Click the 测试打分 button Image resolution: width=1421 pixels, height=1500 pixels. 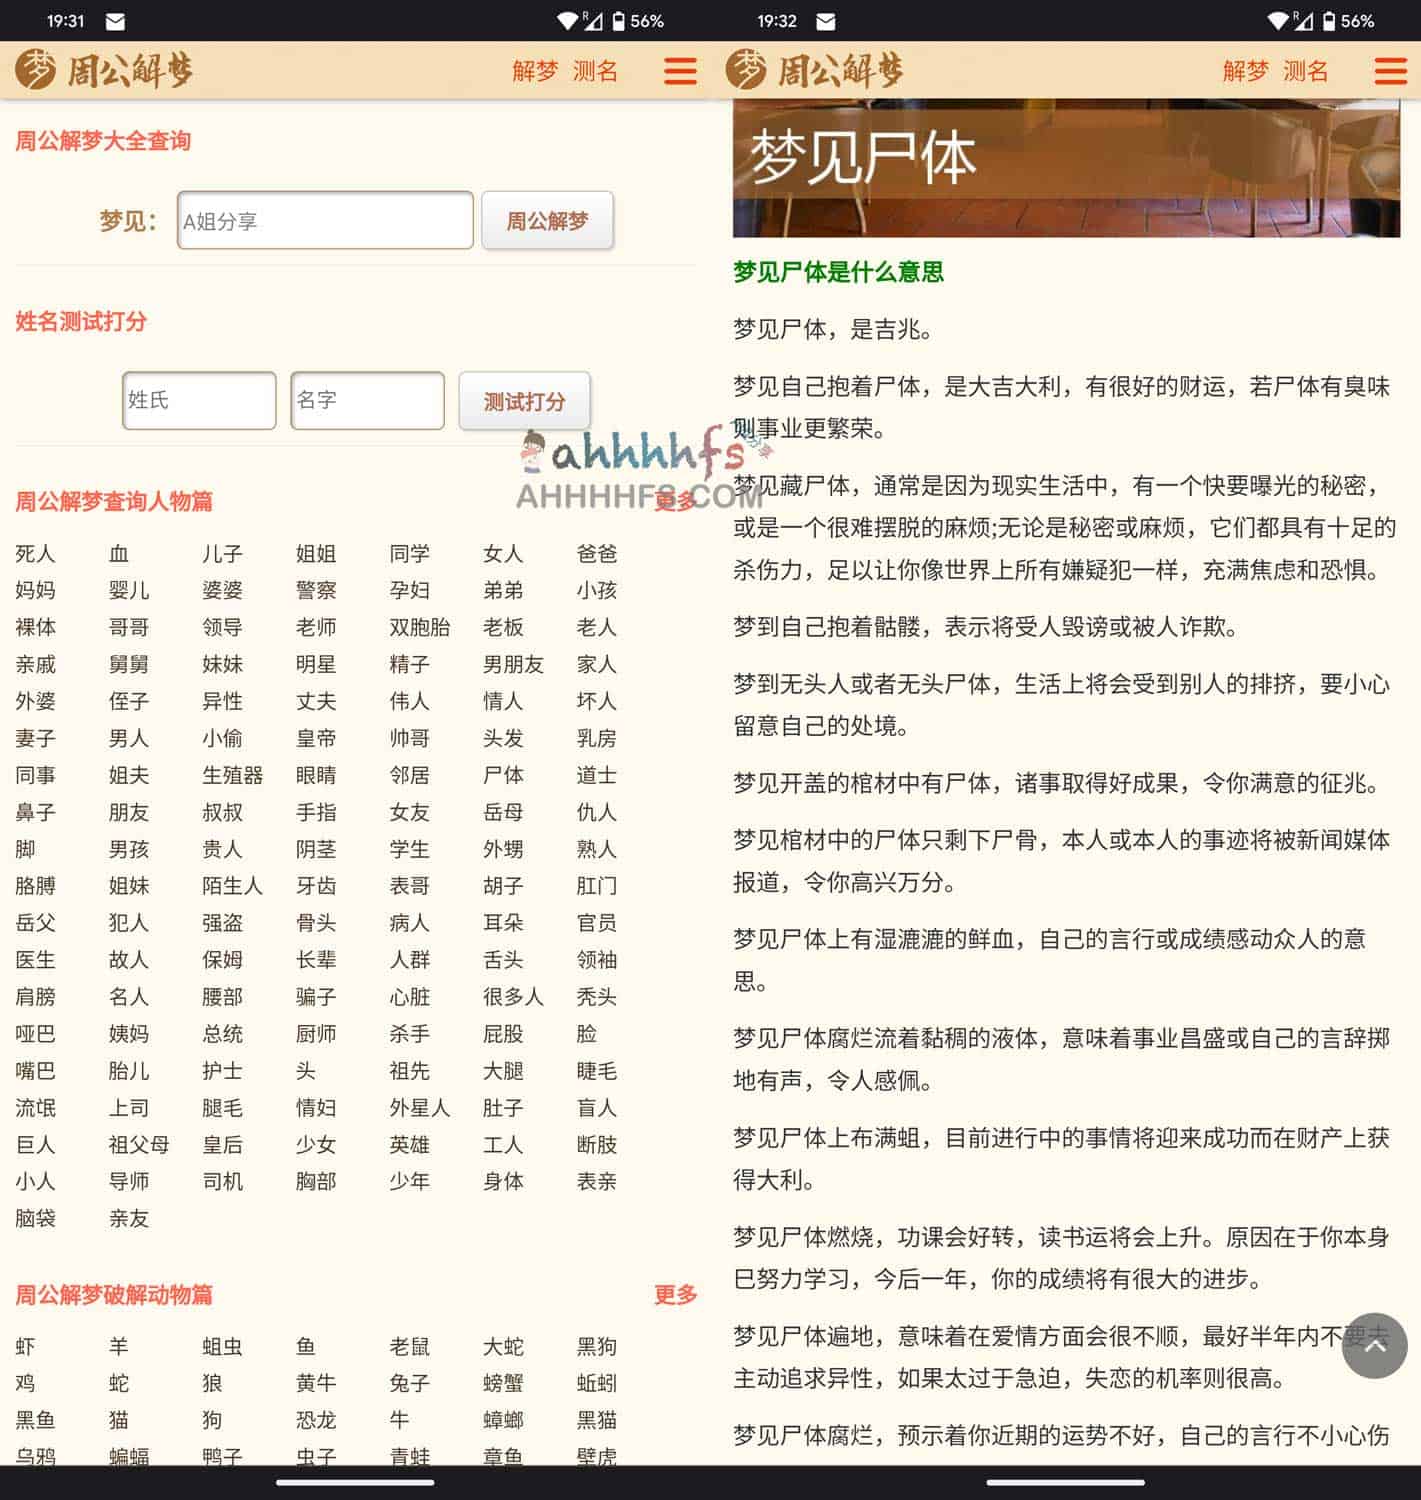coord(524,401)
